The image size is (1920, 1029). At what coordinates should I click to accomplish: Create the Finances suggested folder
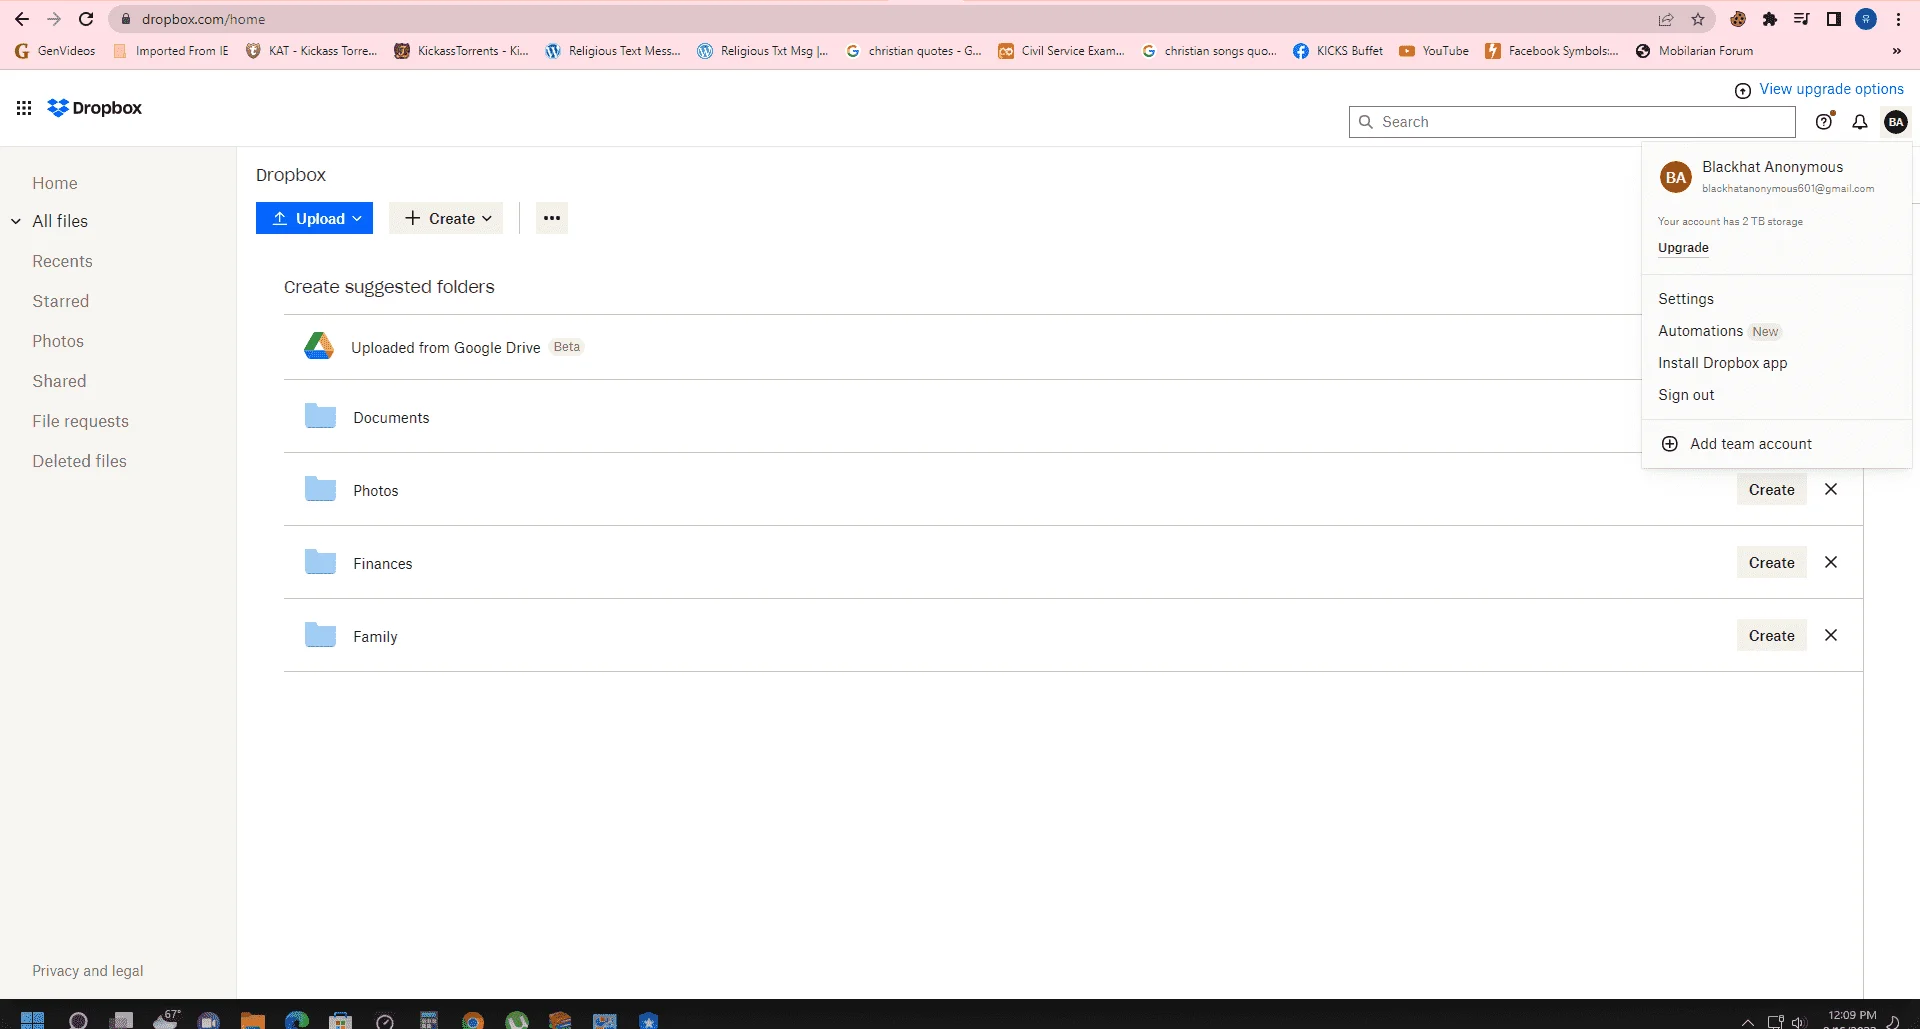pos(1771,562)
